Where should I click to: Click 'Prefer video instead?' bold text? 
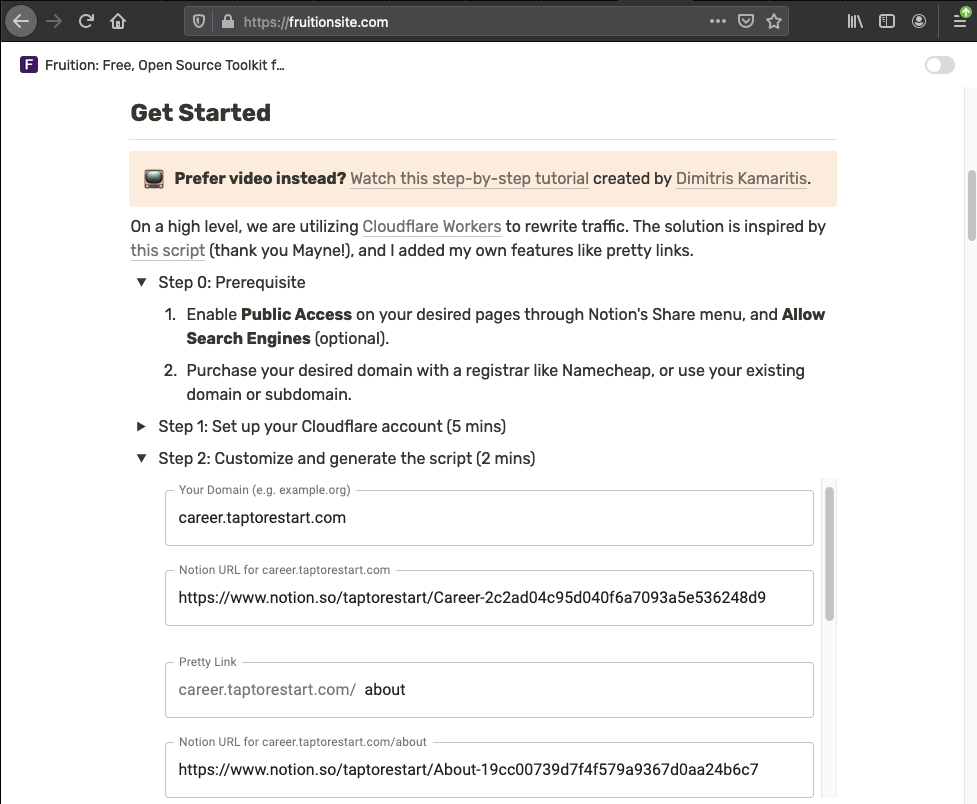[260, 179]
